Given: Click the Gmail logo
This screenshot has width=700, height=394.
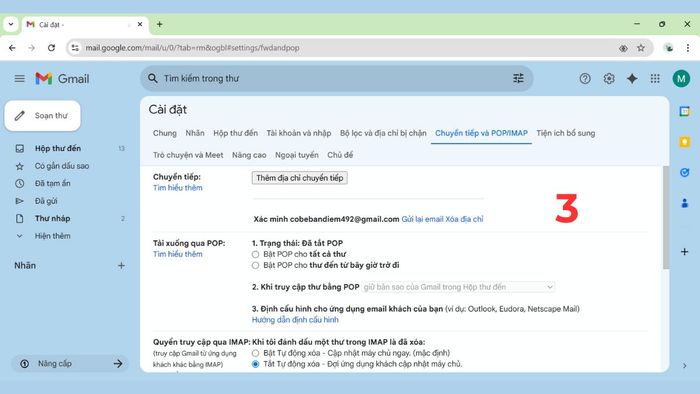Looking at the screenshot, I should [62, 79].
